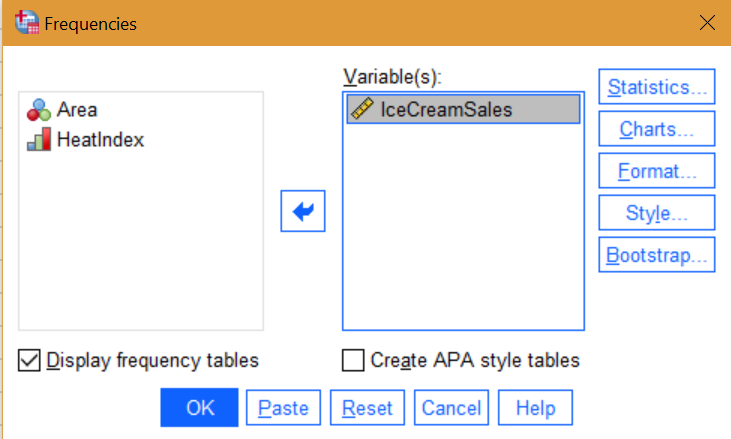Select the IceCreamSales scale variable
The image size is (731, 439).
pos(445,110)
